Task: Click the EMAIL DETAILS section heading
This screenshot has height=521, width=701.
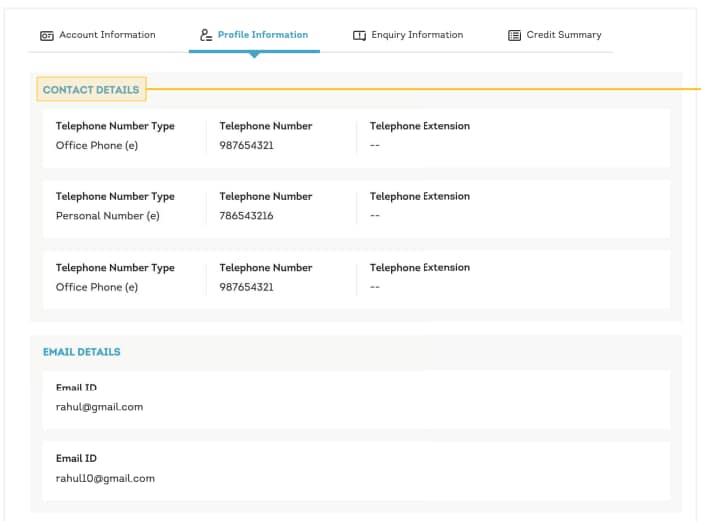Action: [x=81, y=352]
